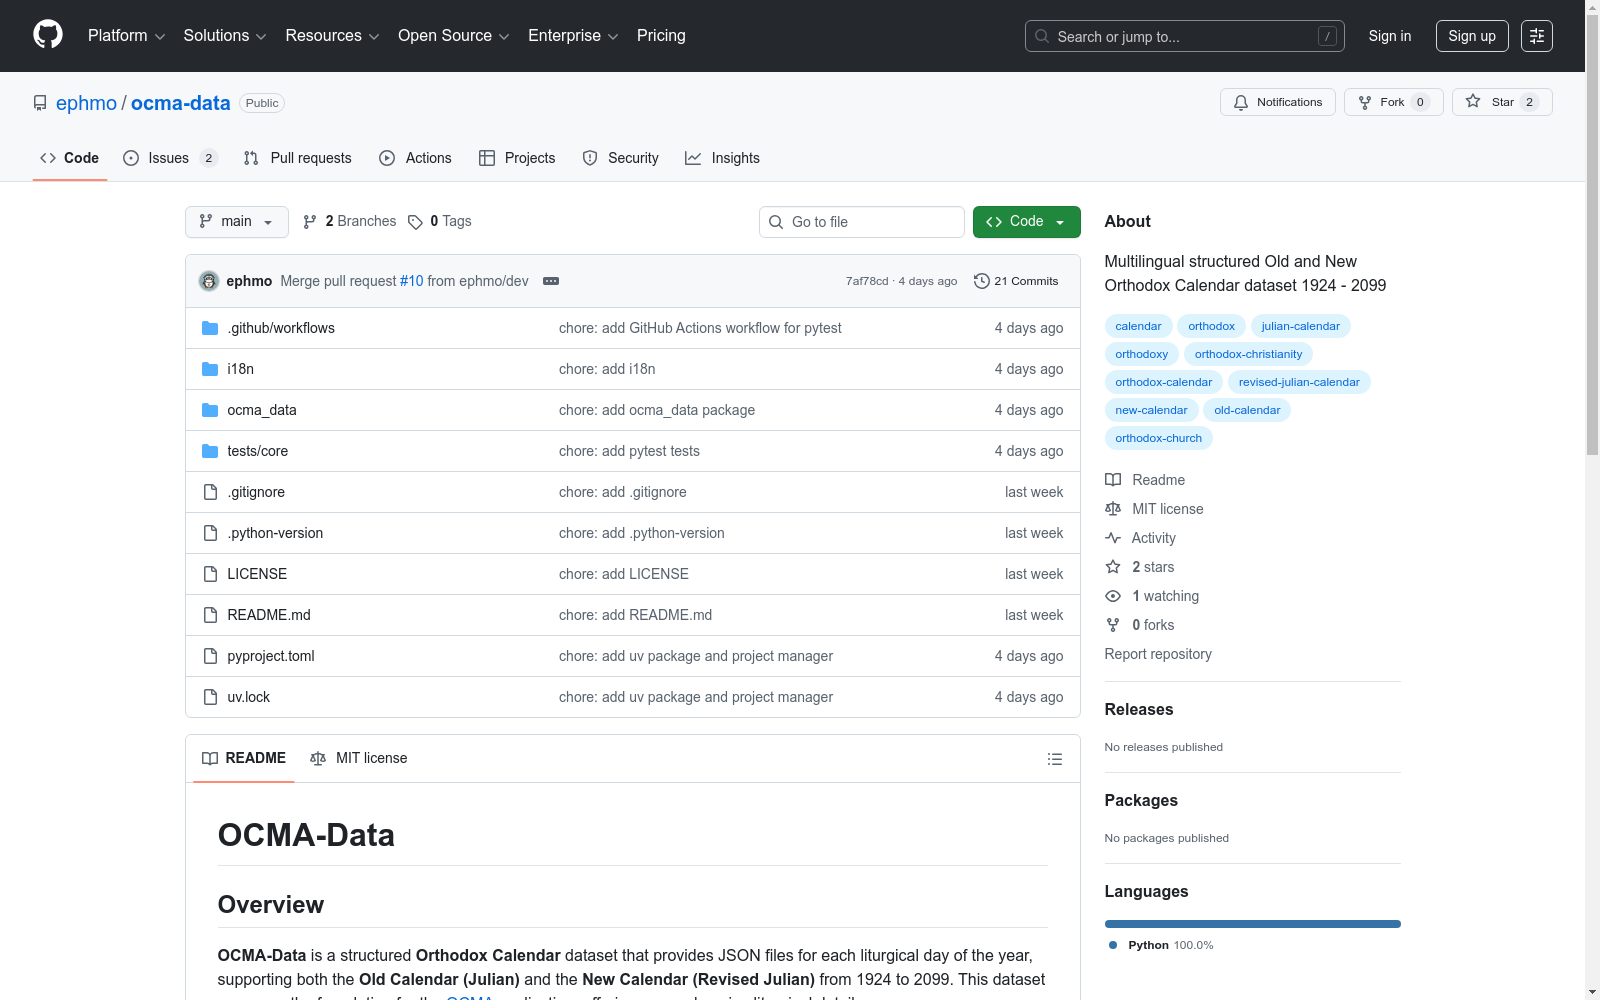Click the Search or jump to field

pos(1185,36)
